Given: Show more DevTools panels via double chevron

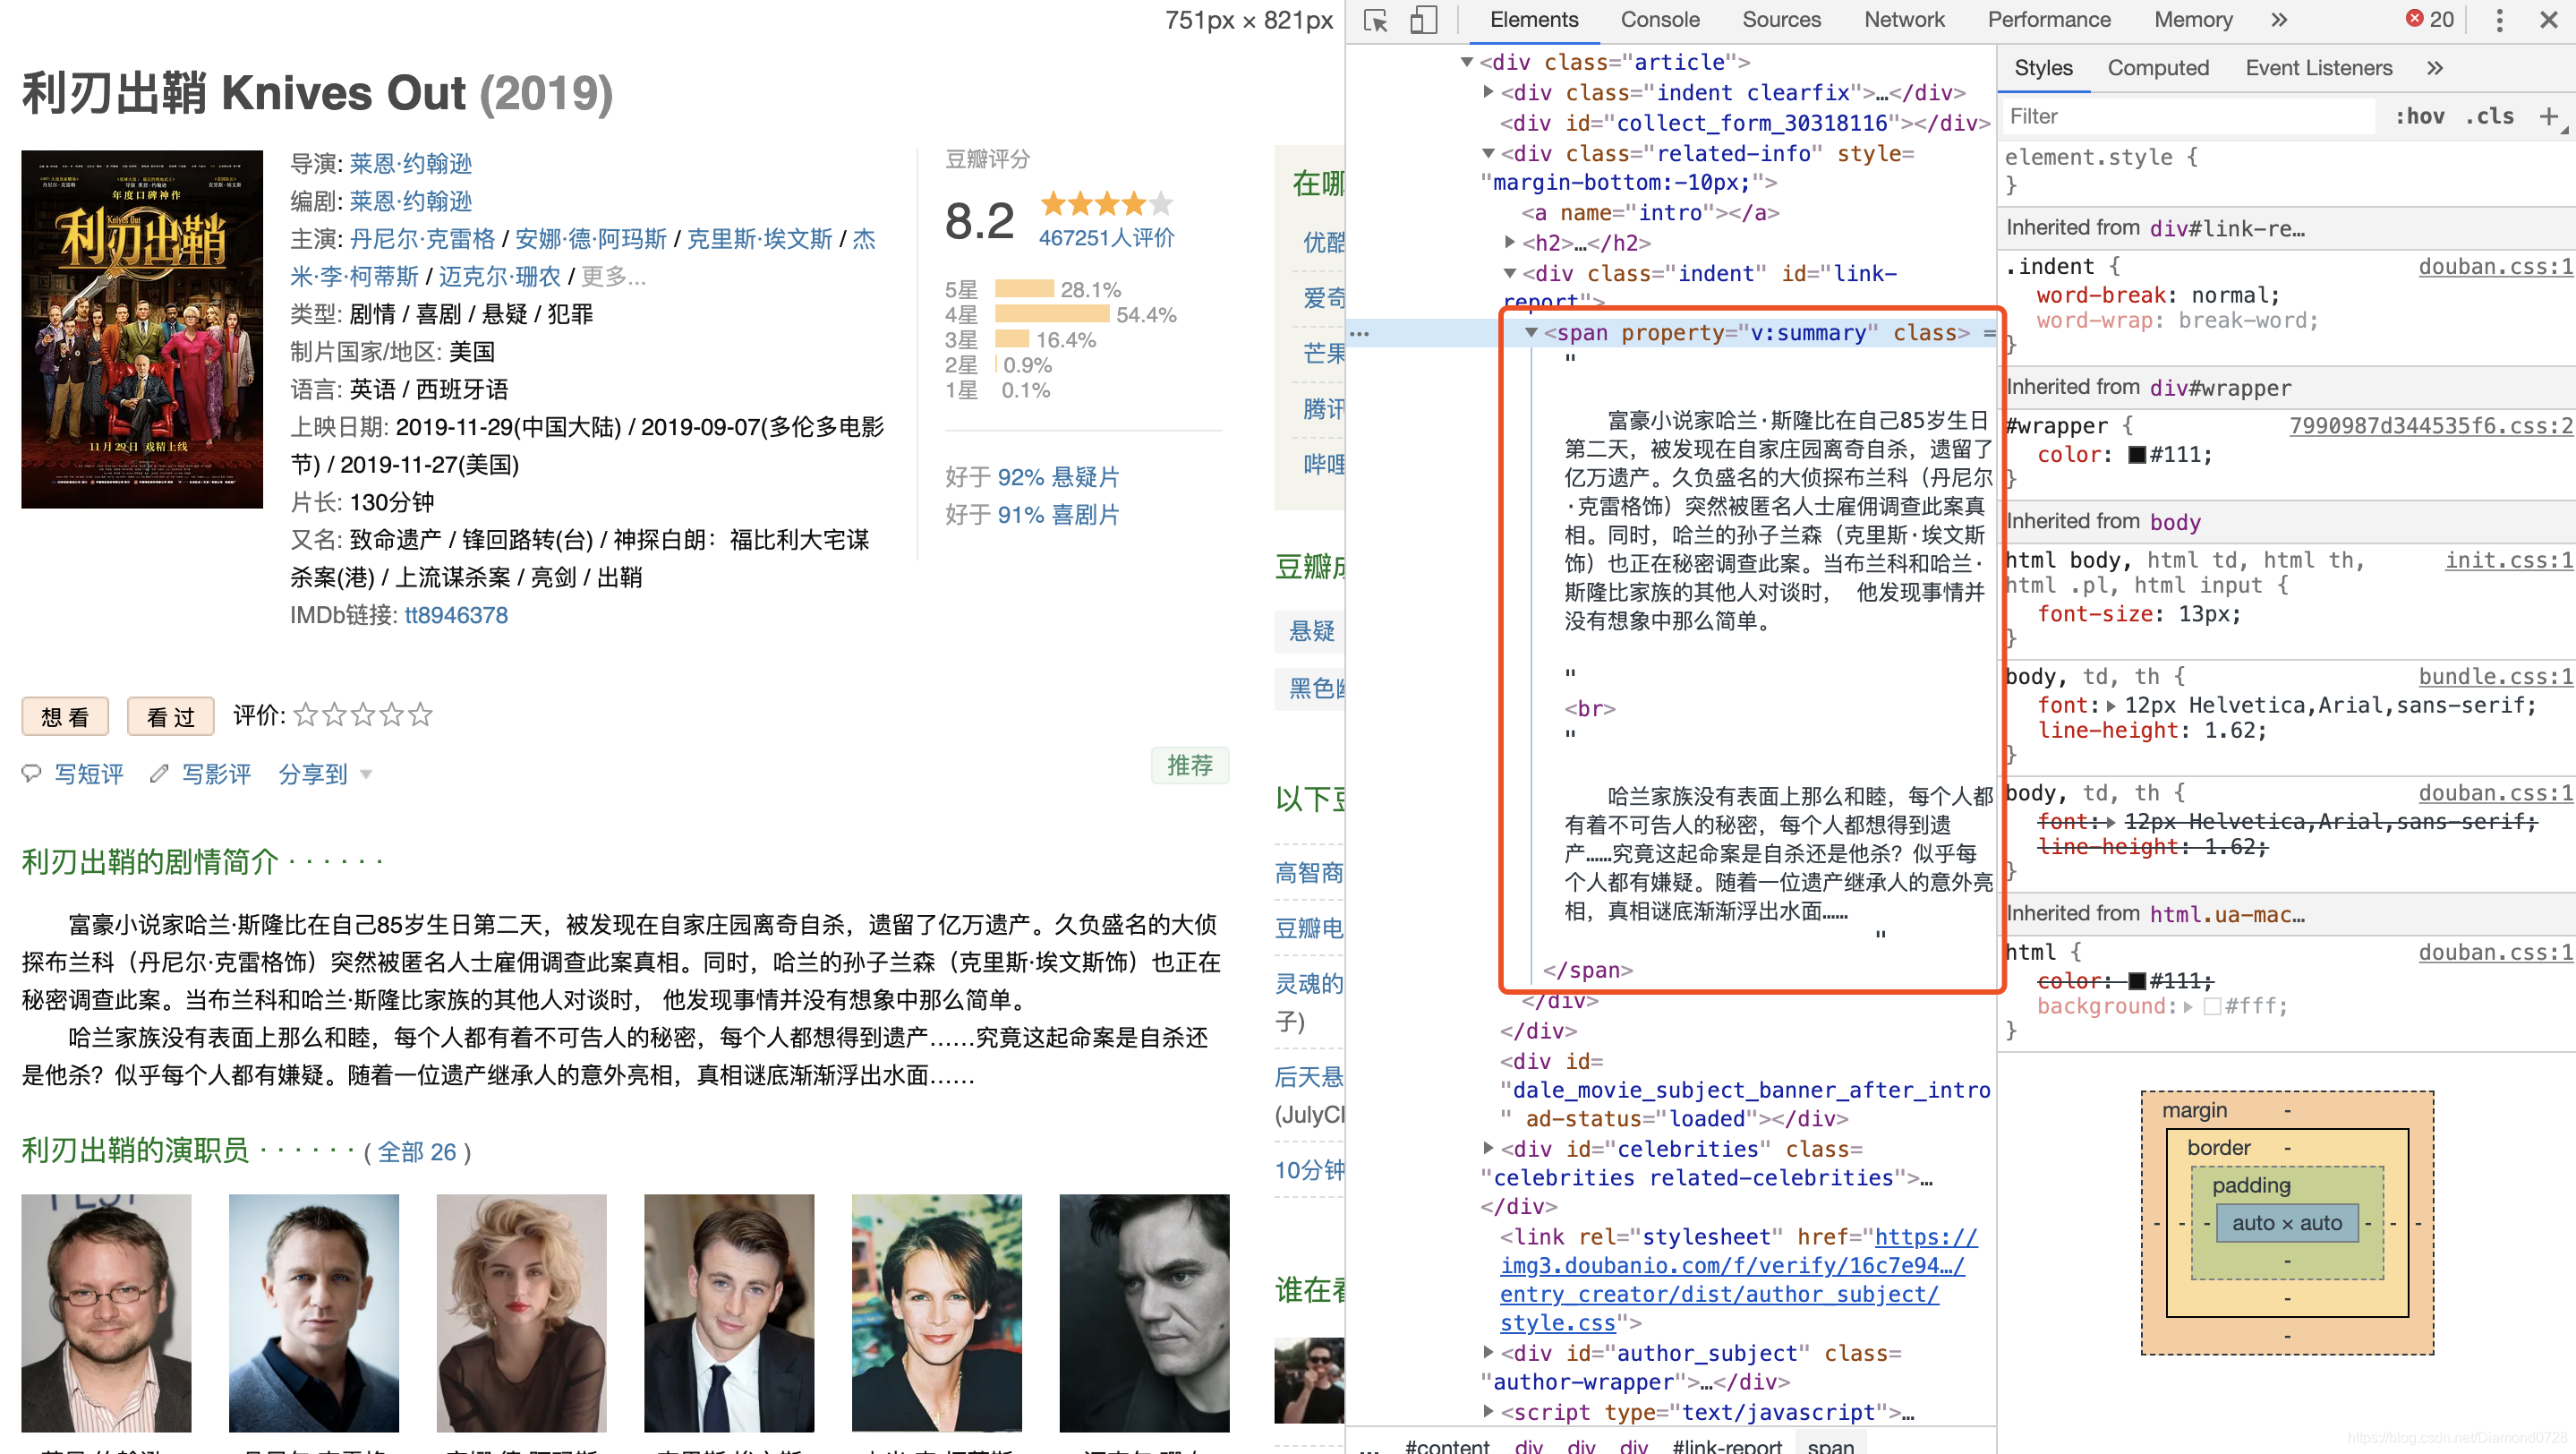Looking at the screenshot, I should 2279,20.
